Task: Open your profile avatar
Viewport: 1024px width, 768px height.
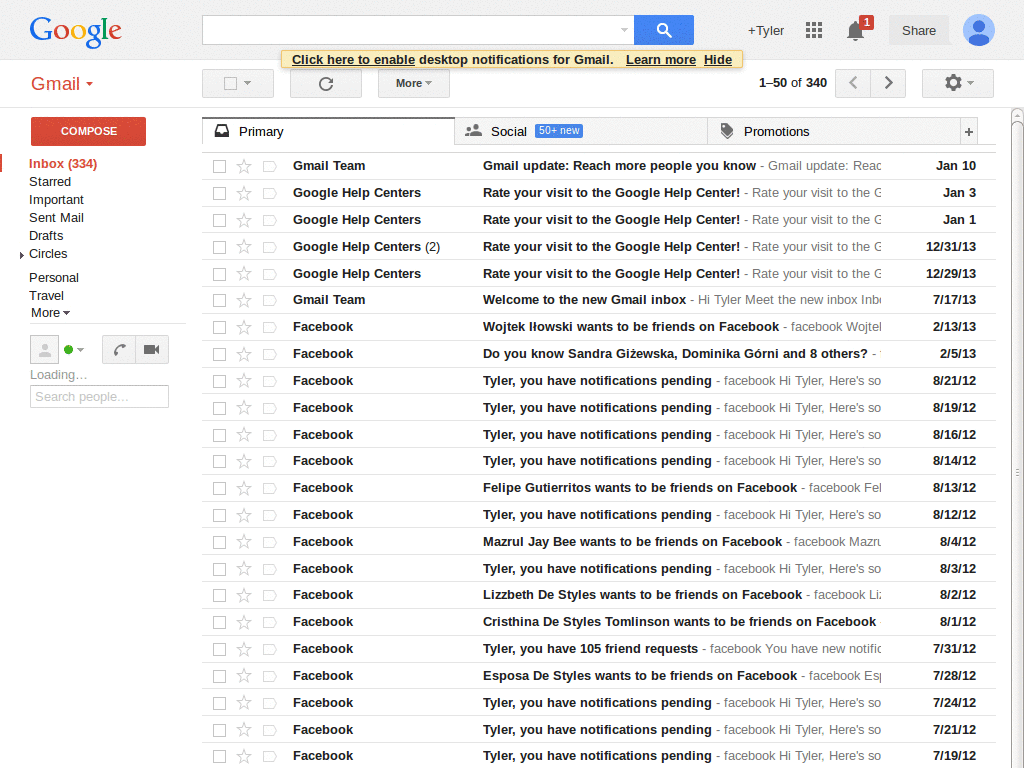Action: tap(978, 30)
